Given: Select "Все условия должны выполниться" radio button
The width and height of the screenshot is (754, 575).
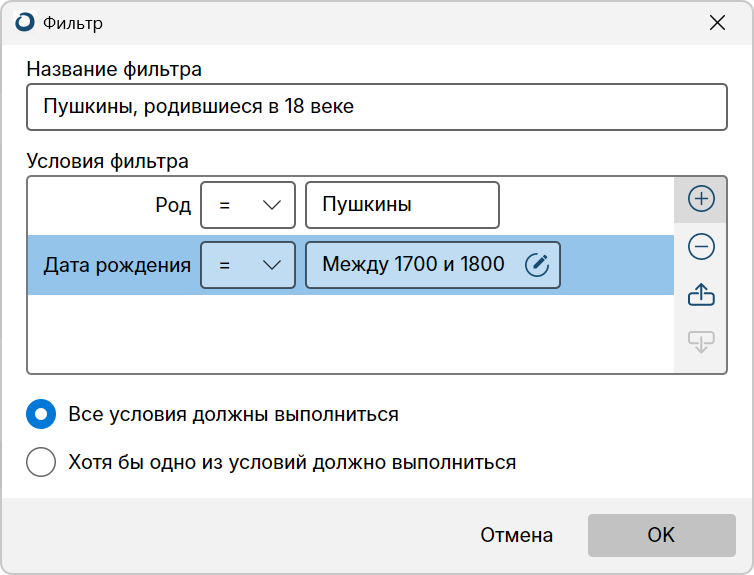Looking at the screenshot, I should click(41, 414).
